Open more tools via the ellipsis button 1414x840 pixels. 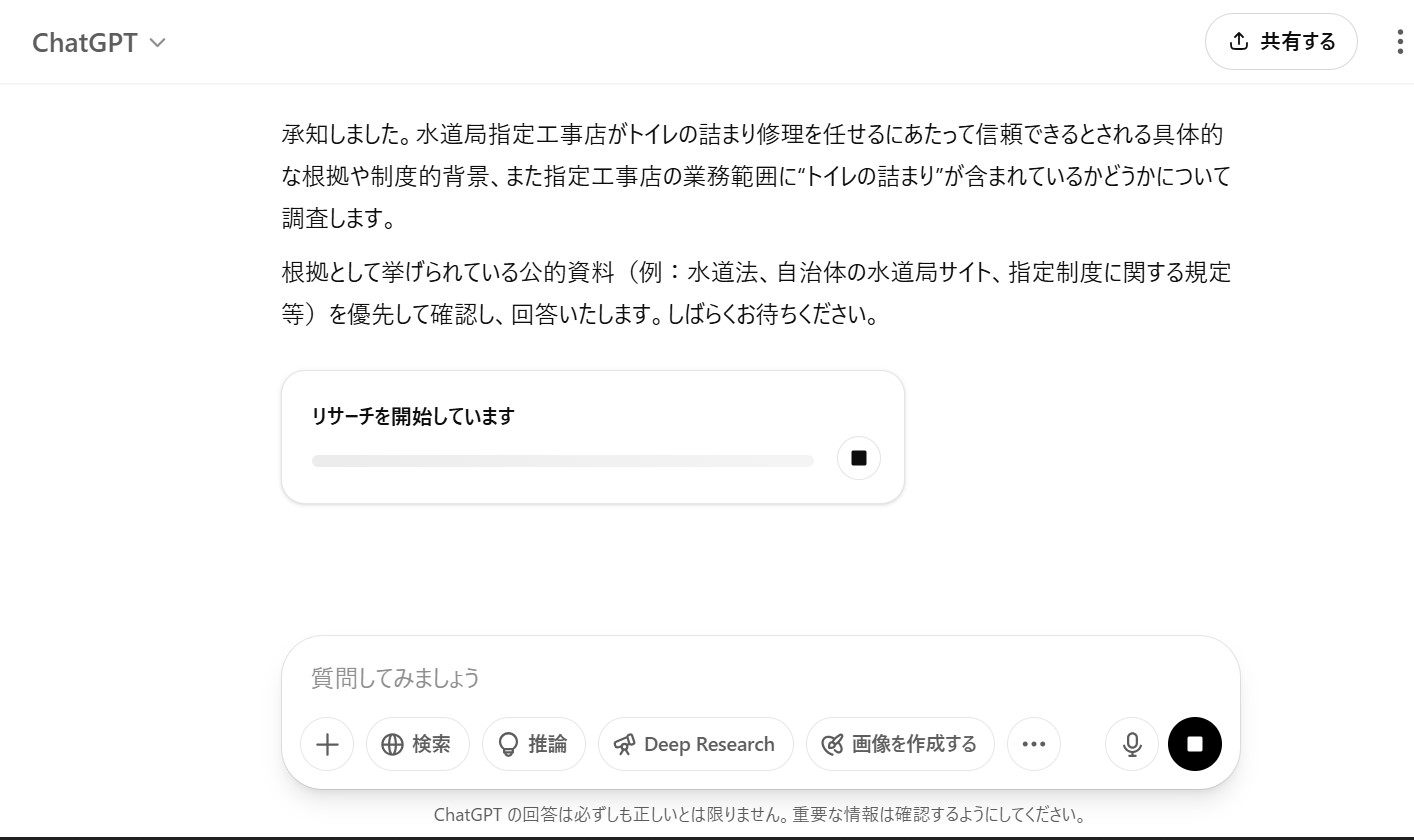click(1034, 744)
